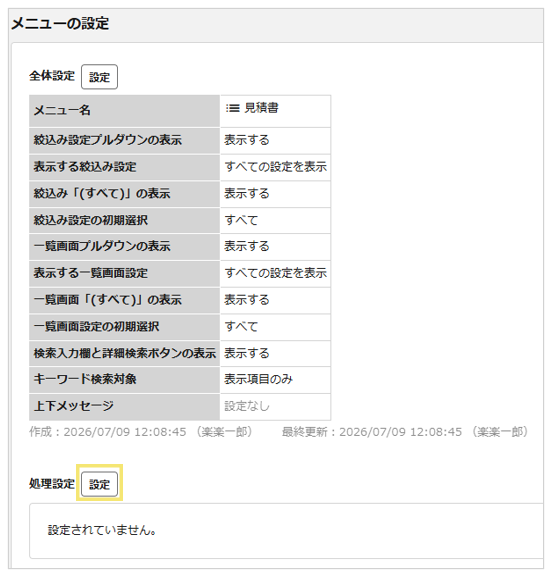Select the メニュー名 row header

124,111
